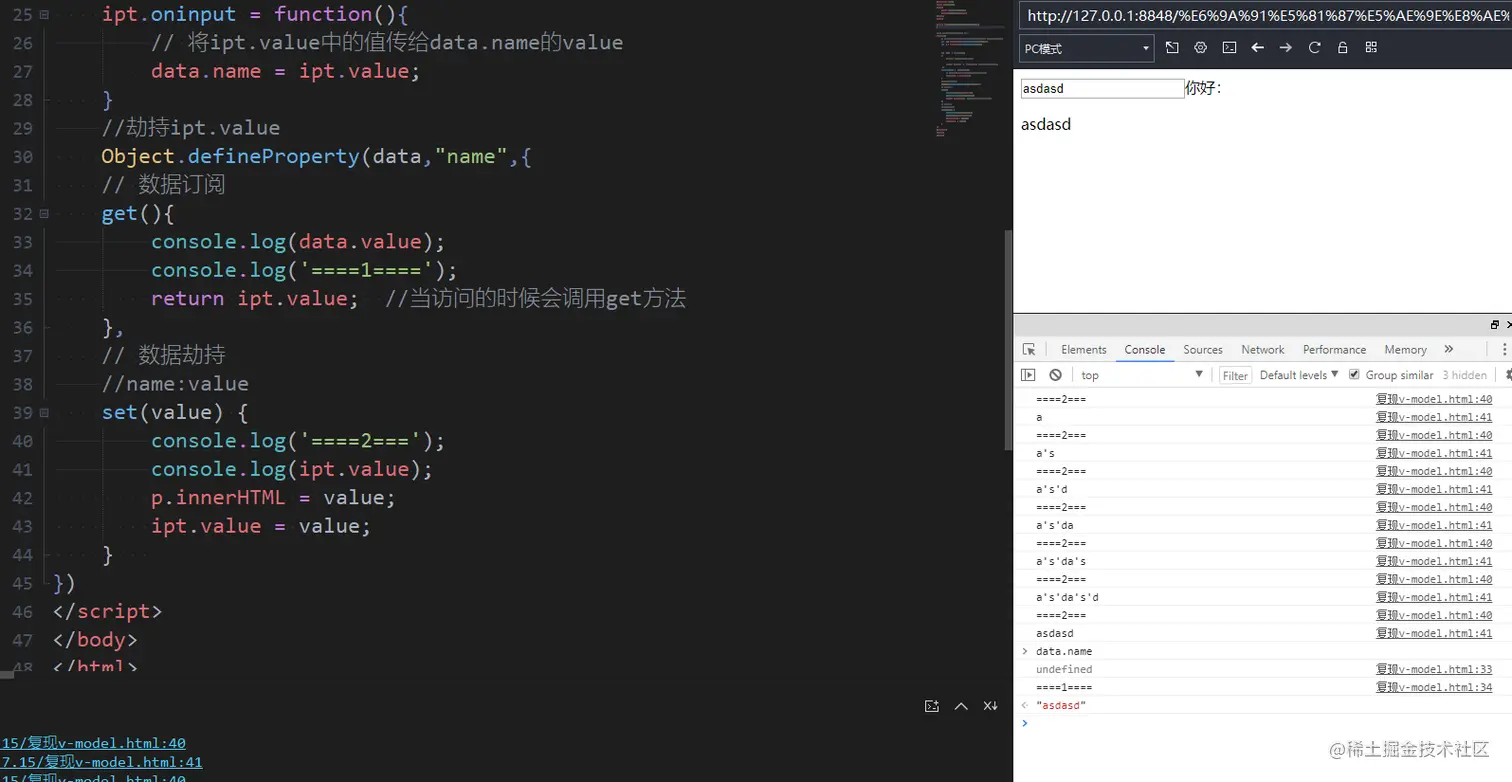
Task: Toggle the lock icon in preview toolbar
Action: [x=1343, y=48]
